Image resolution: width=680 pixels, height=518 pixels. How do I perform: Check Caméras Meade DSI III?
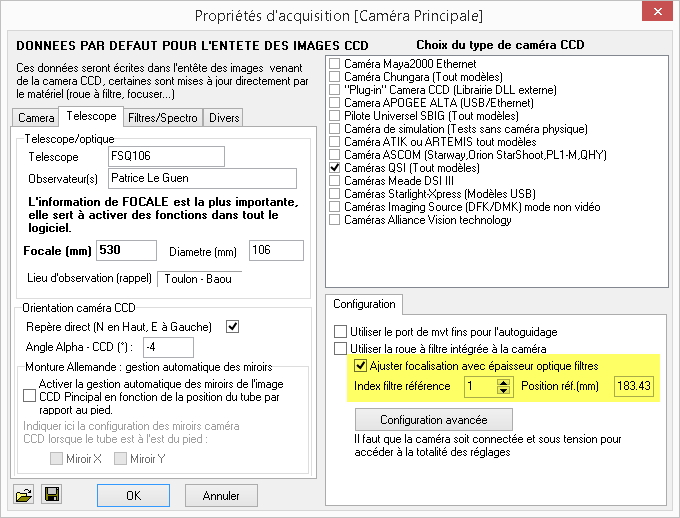click(x=334, y=180)
